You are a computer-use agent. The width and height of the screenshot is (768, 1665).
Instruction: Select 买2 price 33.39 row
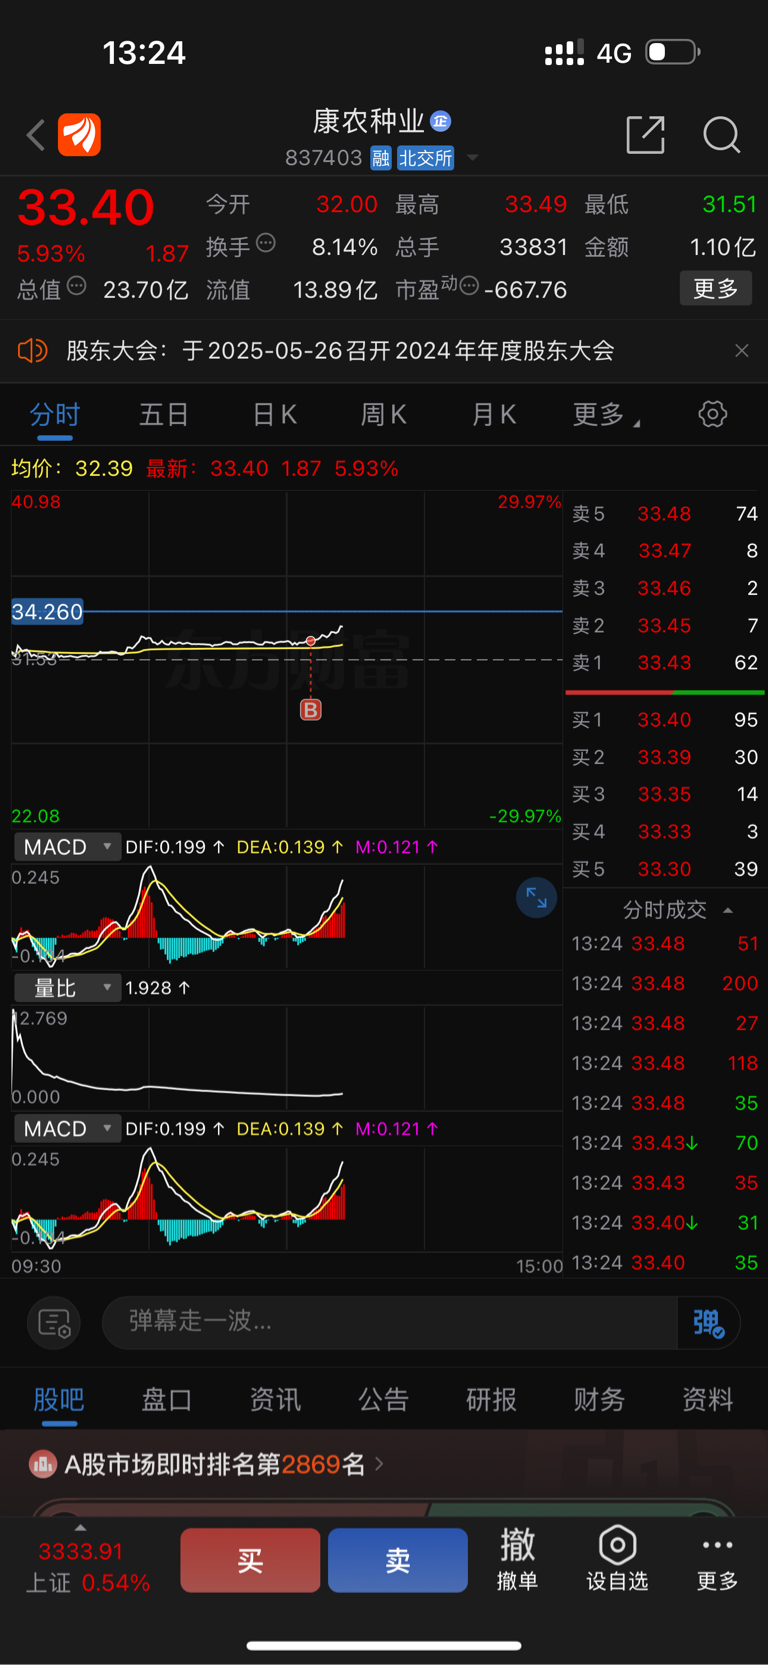(x=665, y=757)
